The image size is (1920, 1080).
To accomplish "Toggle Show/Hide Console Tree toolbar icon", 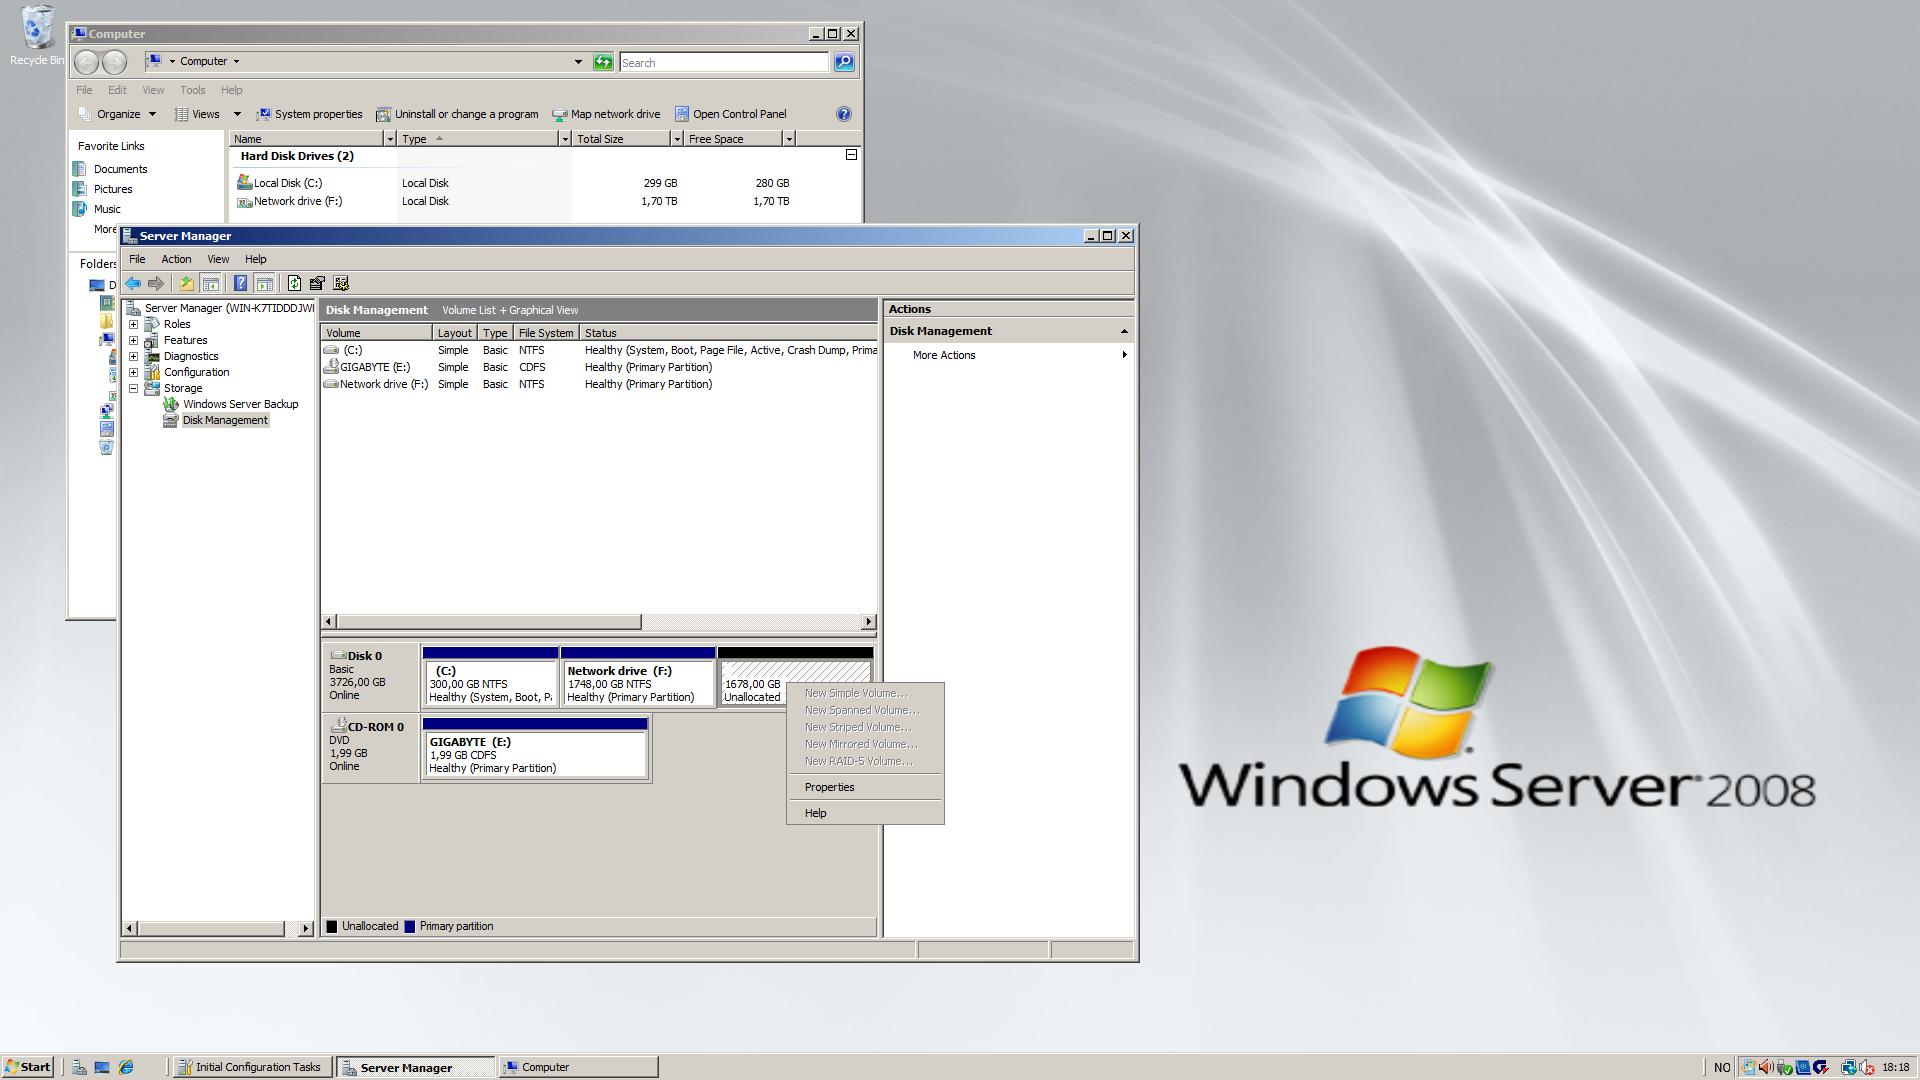I will (x=210, y=283).
